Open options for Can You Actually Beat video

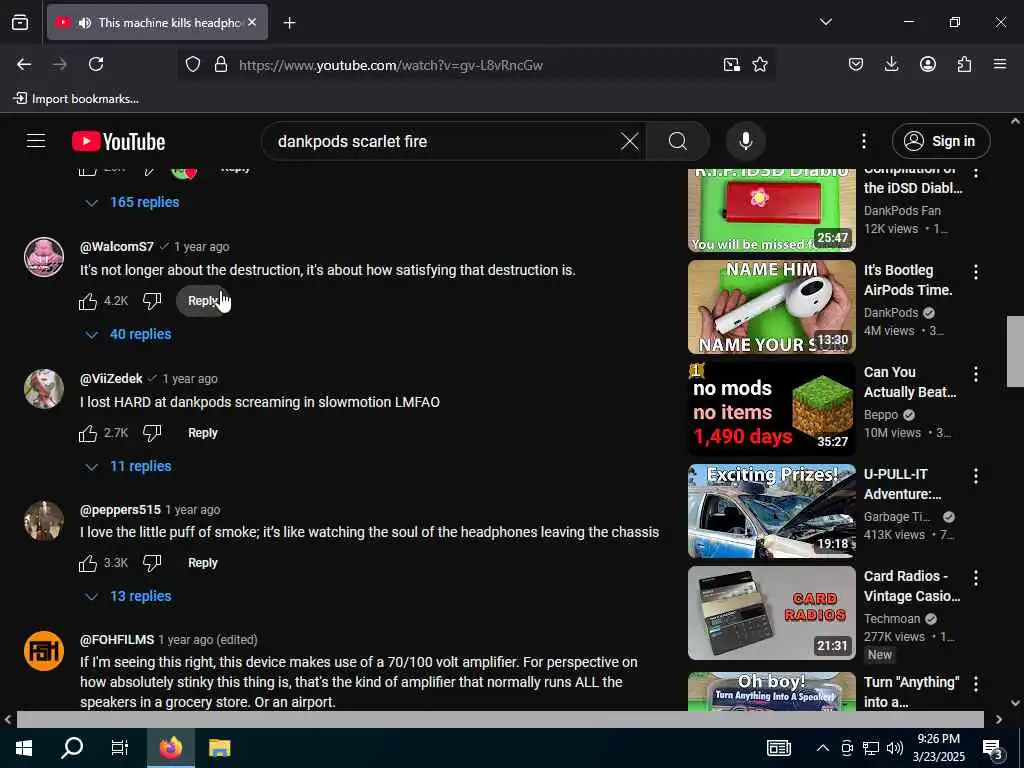[976, 374]
